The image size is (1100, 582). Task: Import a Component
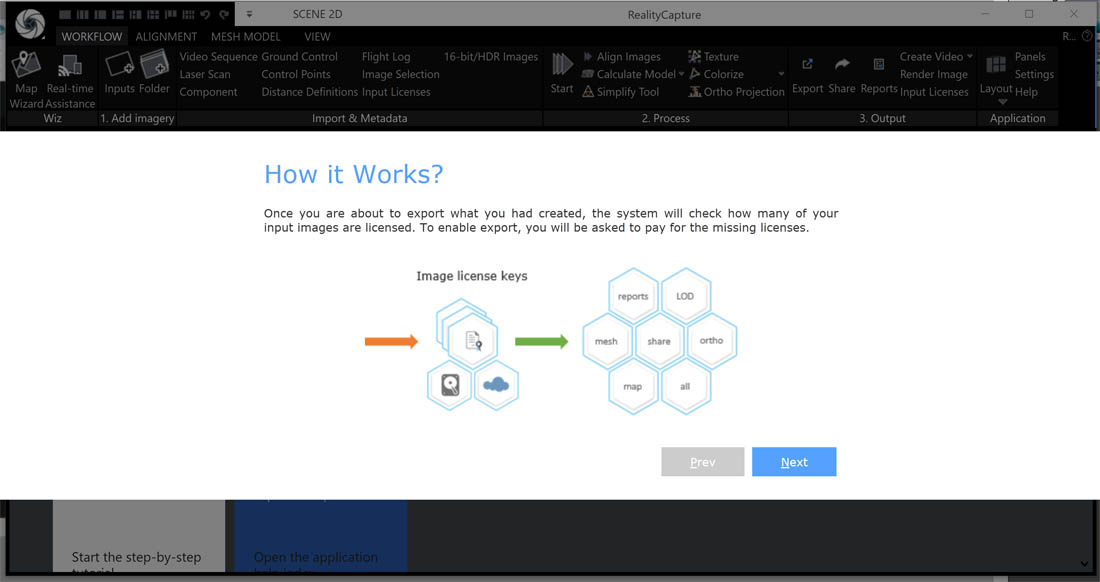coord(208,92)
